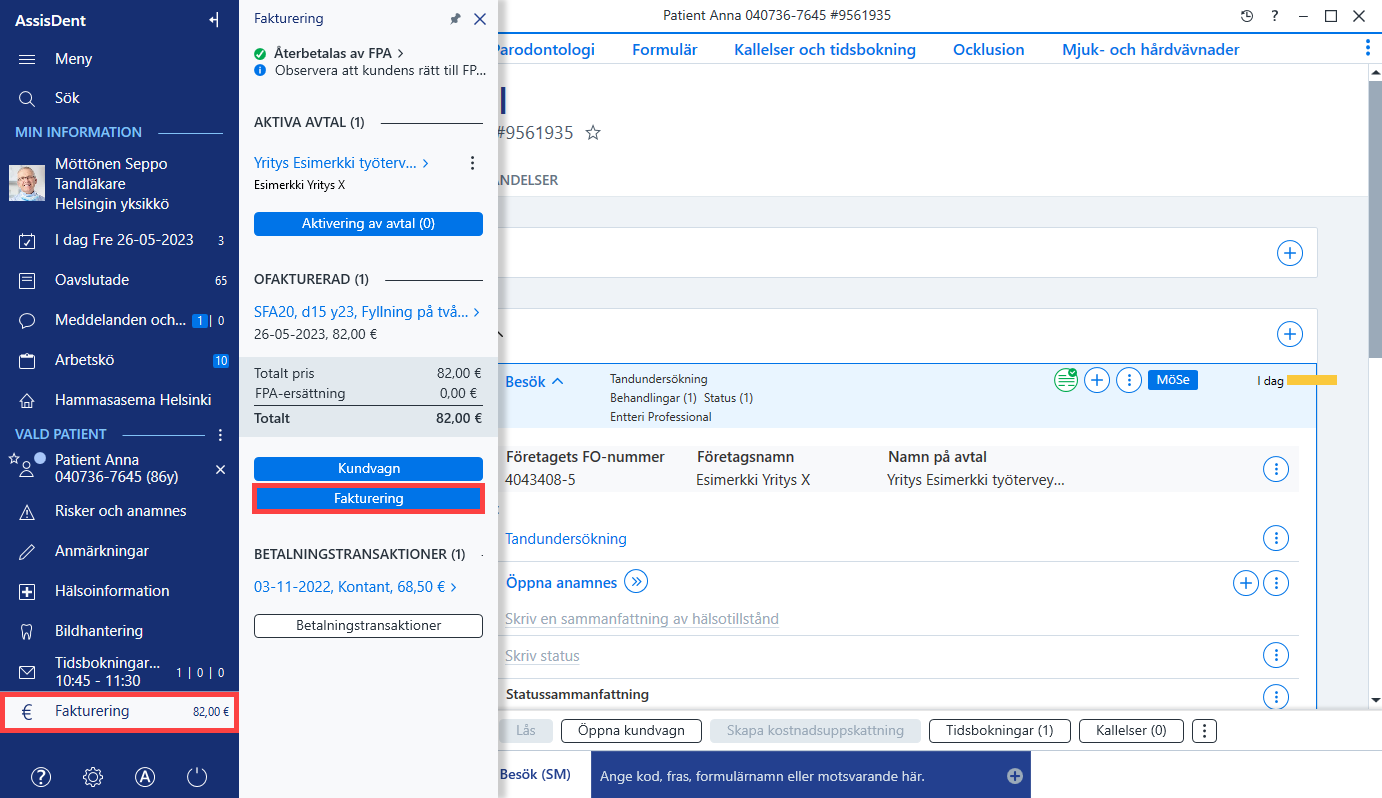Switch to Kallelser och tidsbokning tab
Screen dimensions: 1382x798
825,49
